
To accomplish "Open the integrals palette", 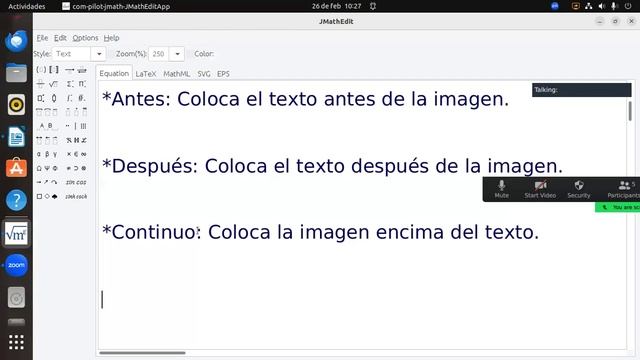I will (76, 98).
